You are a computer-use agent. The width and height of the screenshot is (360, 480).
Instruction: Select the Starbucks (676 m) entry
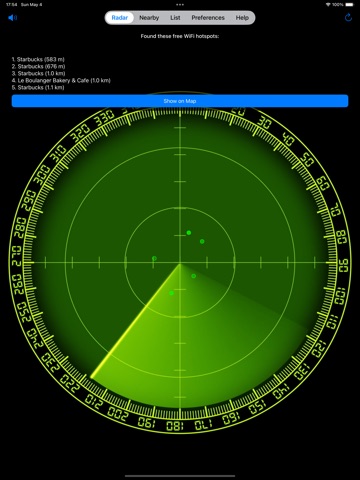38,66
